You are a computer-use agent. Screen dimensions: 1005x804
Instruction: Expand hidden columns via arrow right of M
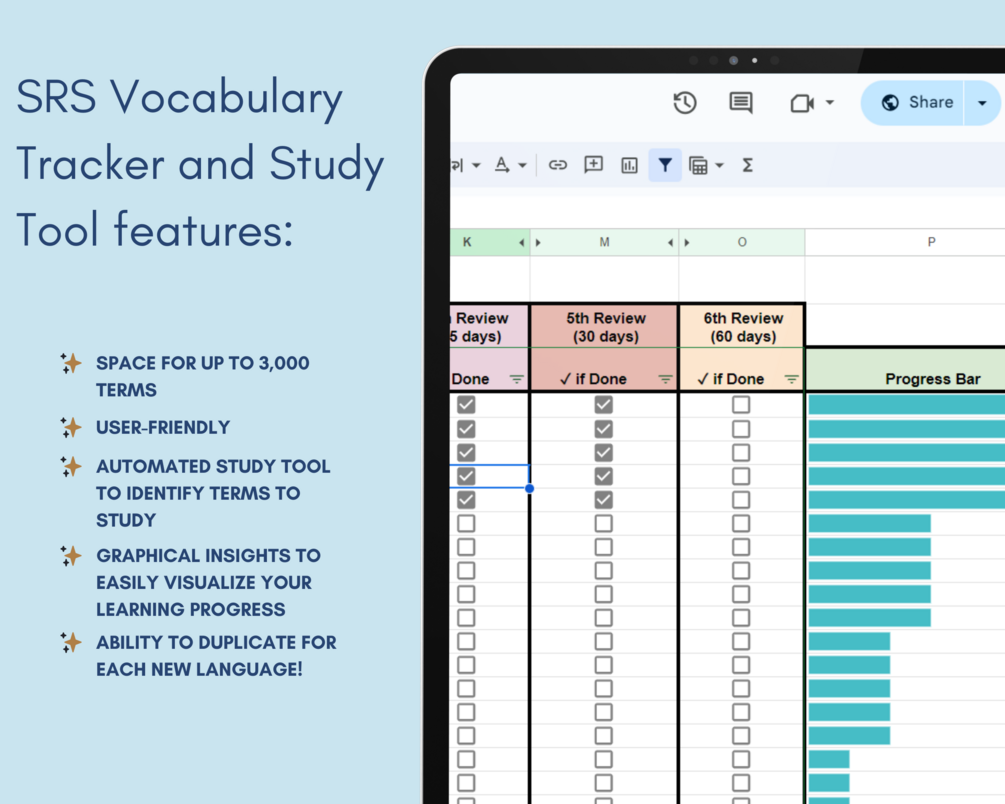(x=670, y=242)
